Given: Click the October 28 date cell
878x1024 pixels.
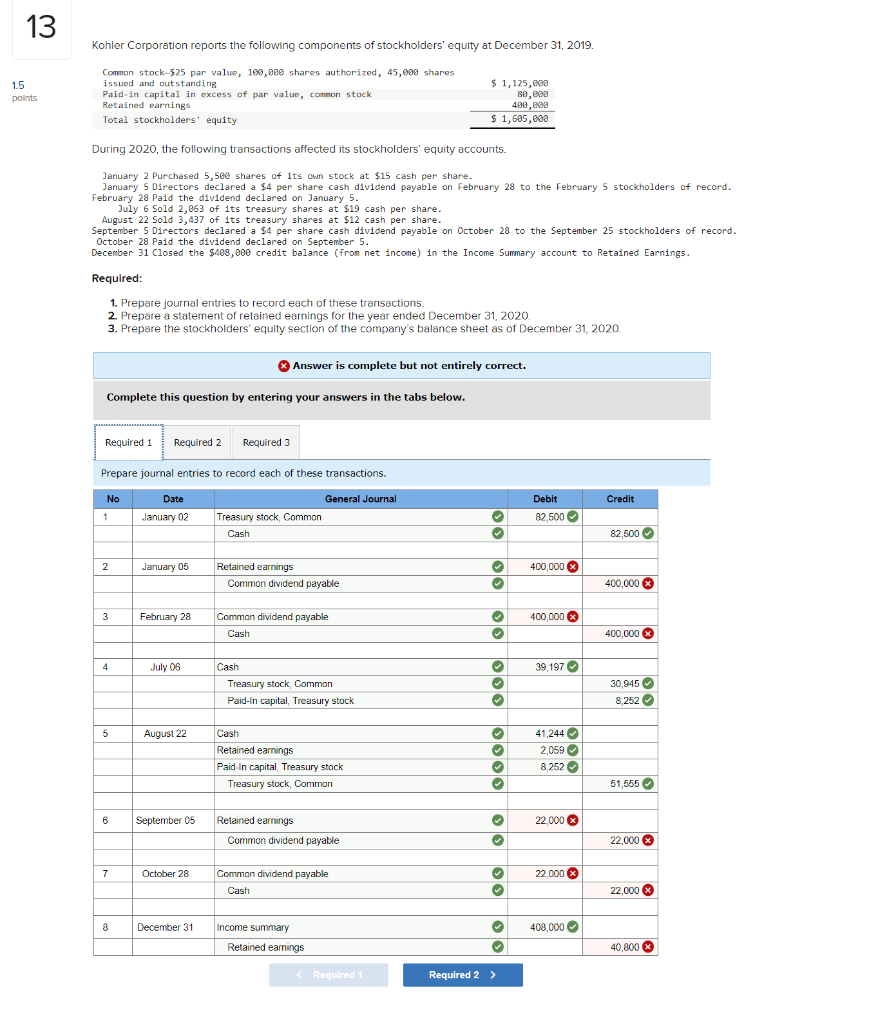Looking at the screenshot, I should pos(173,874).
